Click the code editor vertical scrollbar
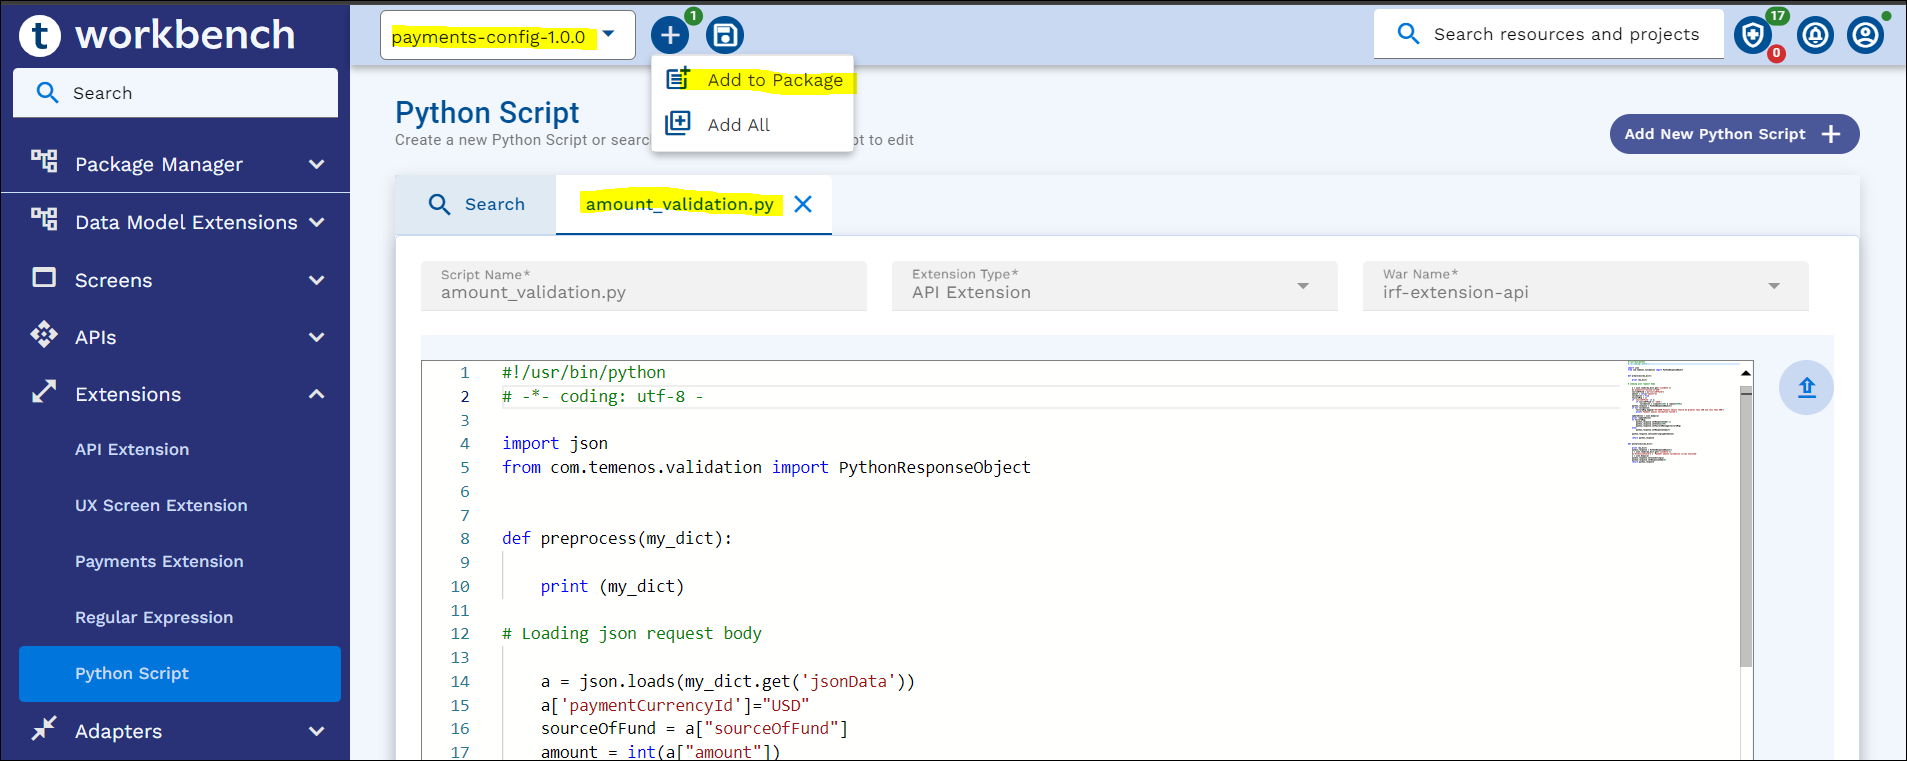The width and height of the screenshot is (1907, 761). click(1745, 527)
